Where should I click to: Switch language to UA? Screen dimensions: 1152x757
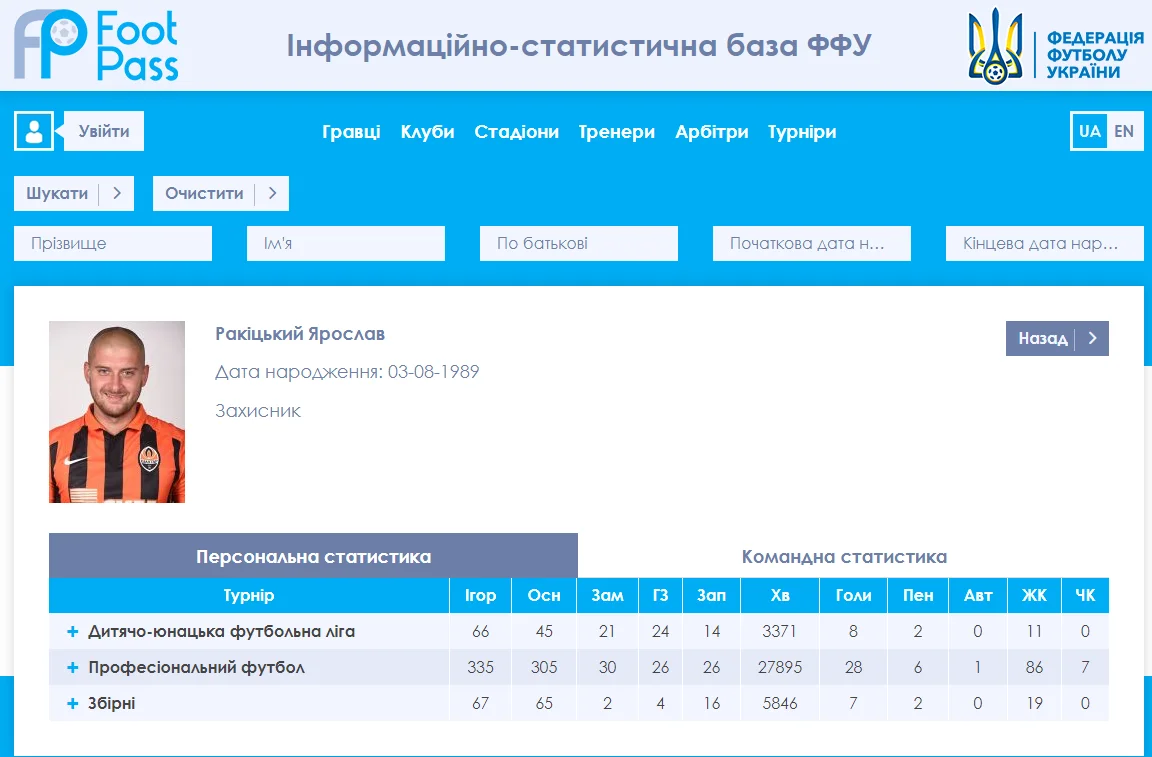1089,131
